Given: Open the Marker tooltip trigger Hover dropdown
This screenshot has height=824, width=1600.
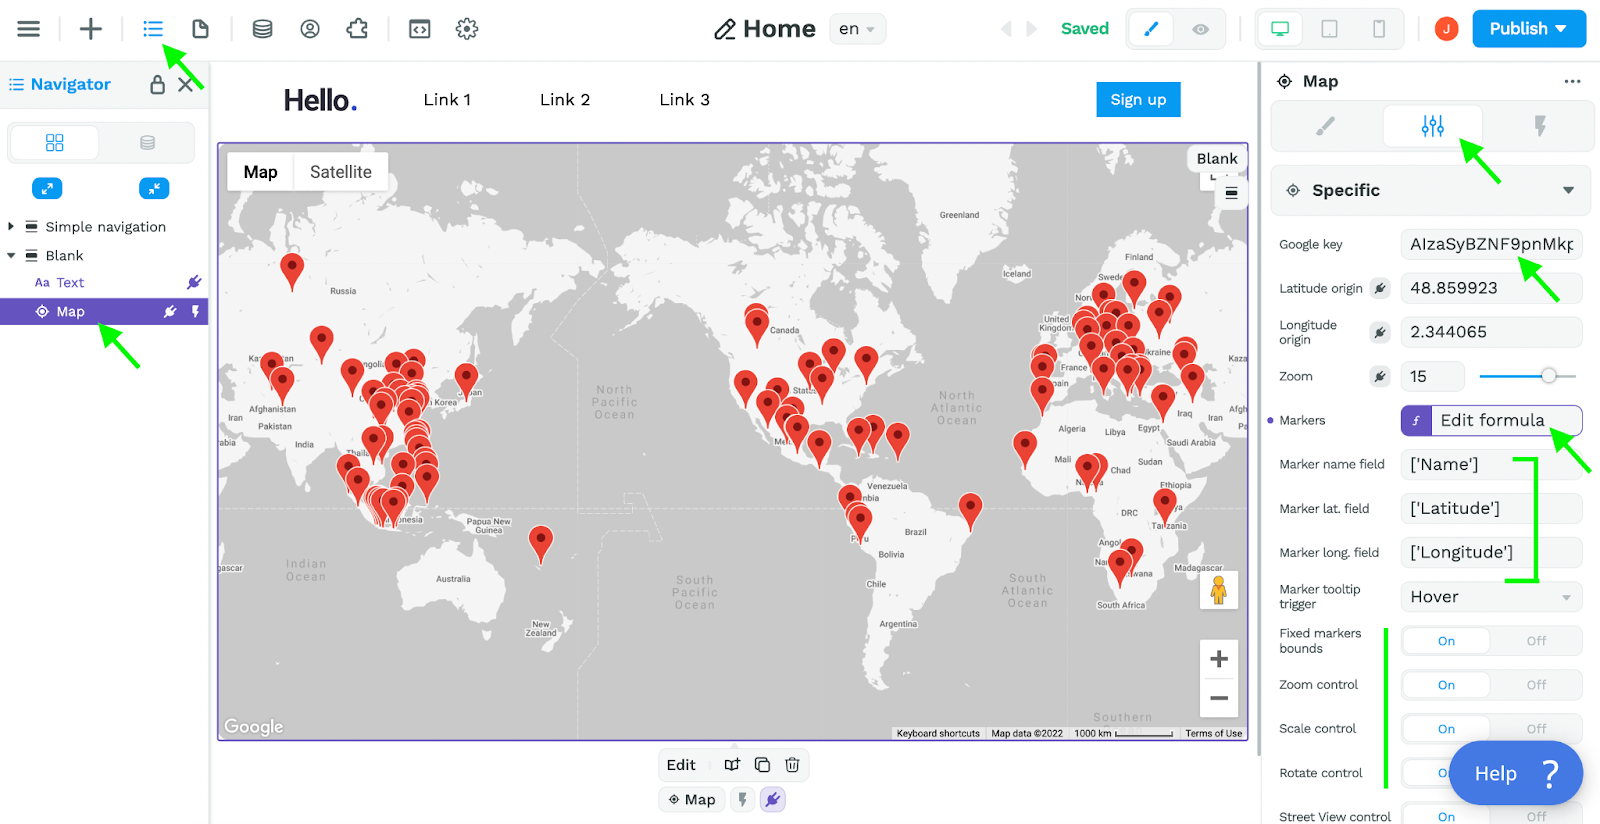Looking at the screenshot, I should [x=1491, y=597].
